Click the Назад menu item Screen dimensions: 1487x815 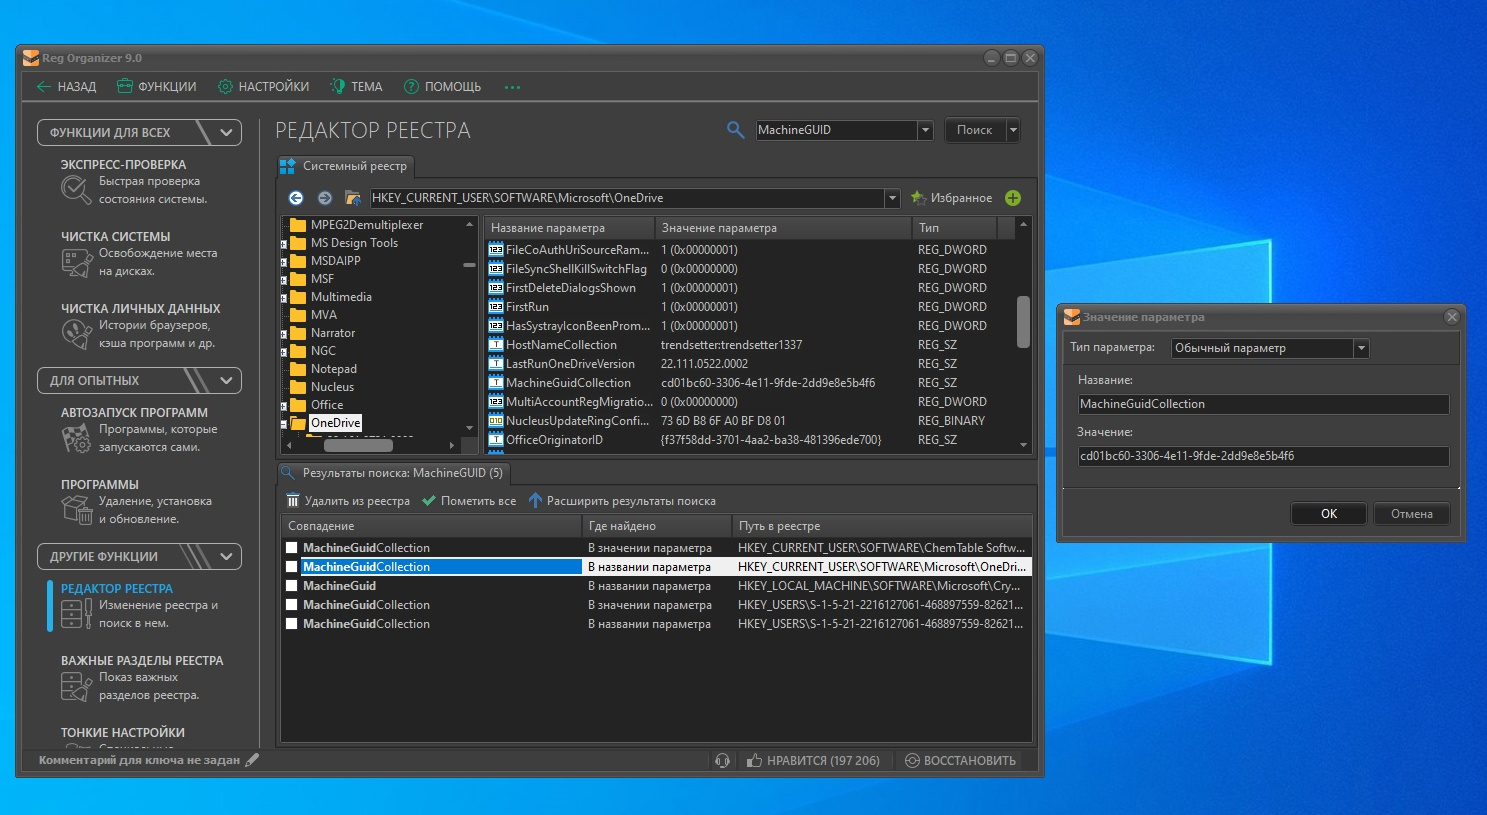(x=66, y=87)
